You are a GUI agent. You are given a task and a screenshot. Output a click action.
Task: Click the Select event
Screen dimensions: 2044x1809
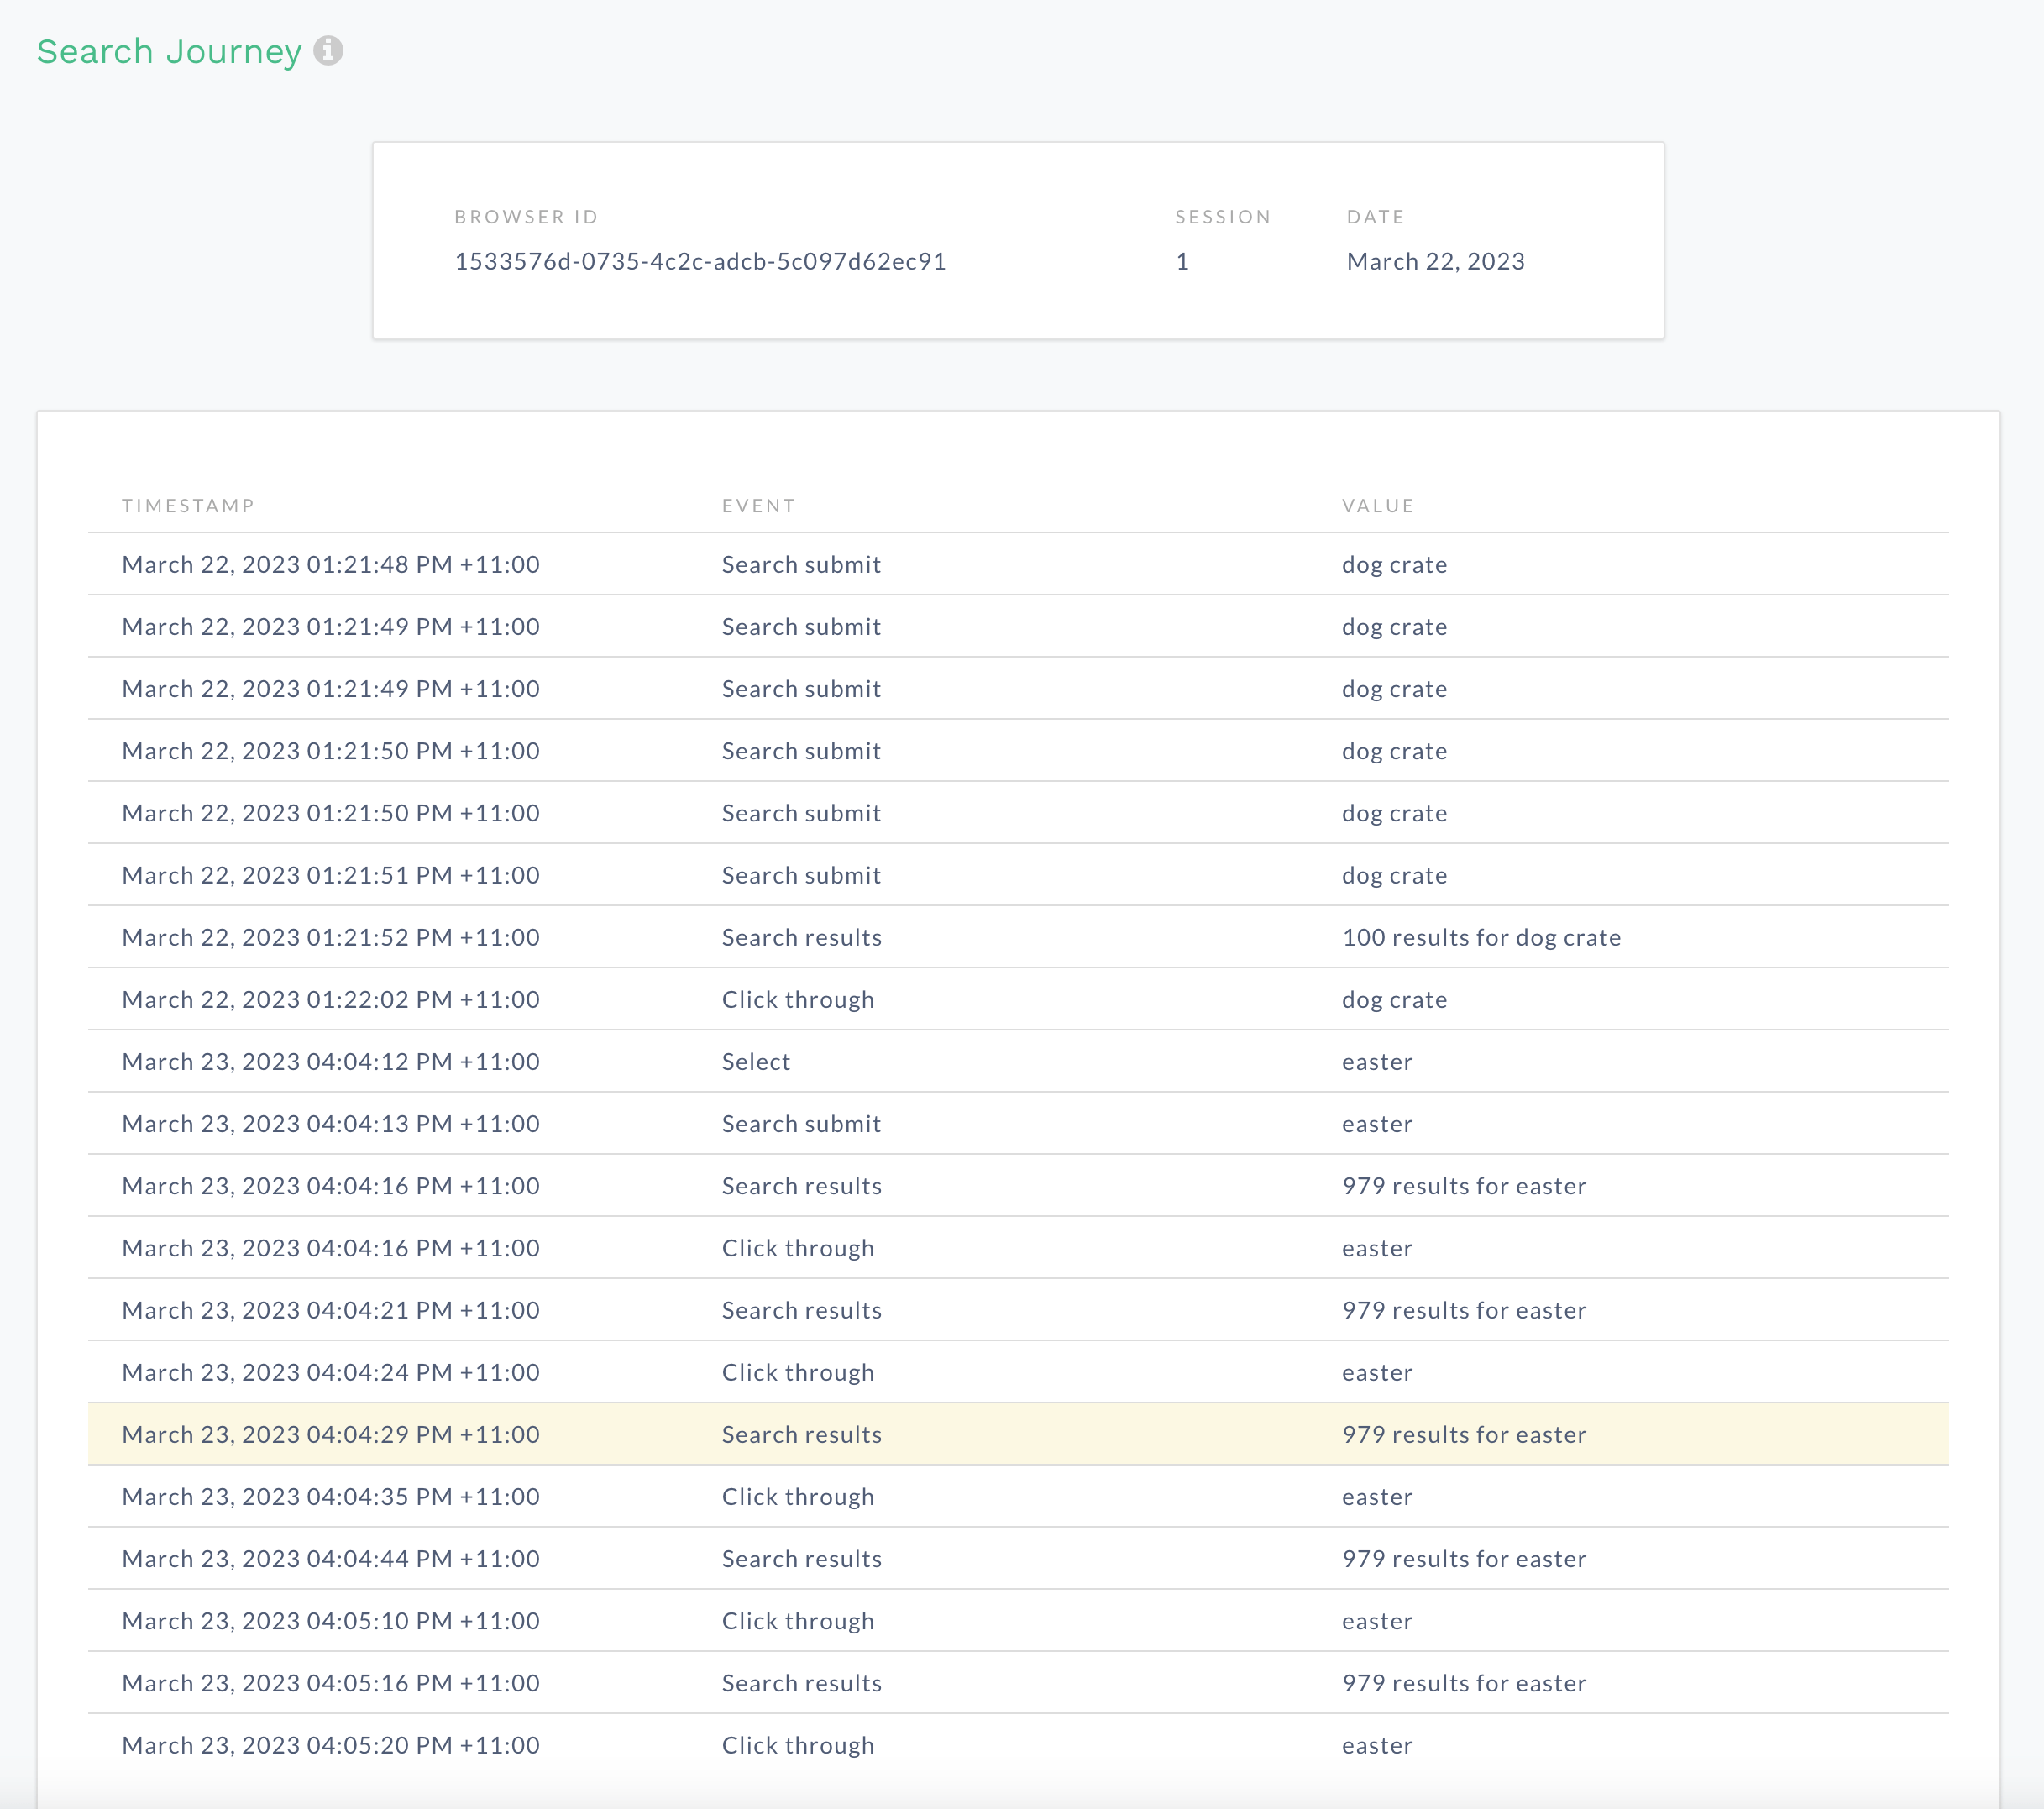click(x=756, y=1061)
